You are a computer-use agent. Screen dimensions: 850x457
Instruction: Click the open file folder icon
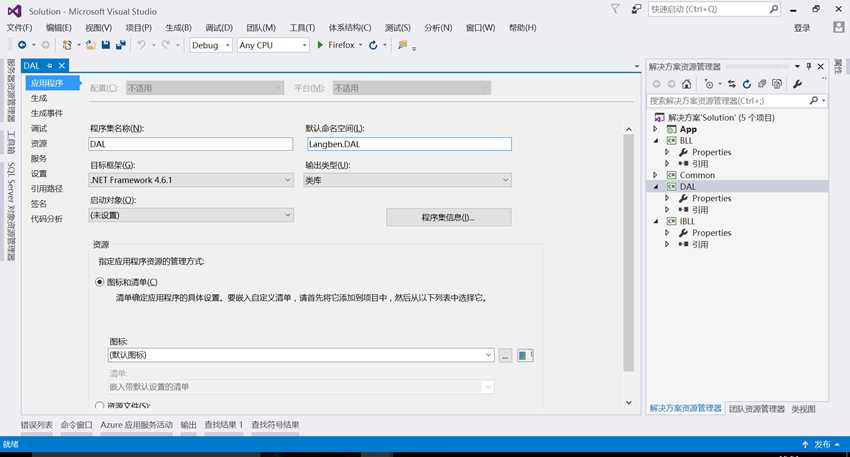pyautogui.click(x=91, y=45)
